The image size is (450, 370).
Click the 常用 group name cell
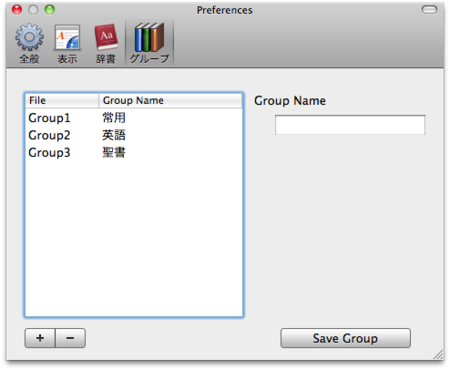pos(114,118)
